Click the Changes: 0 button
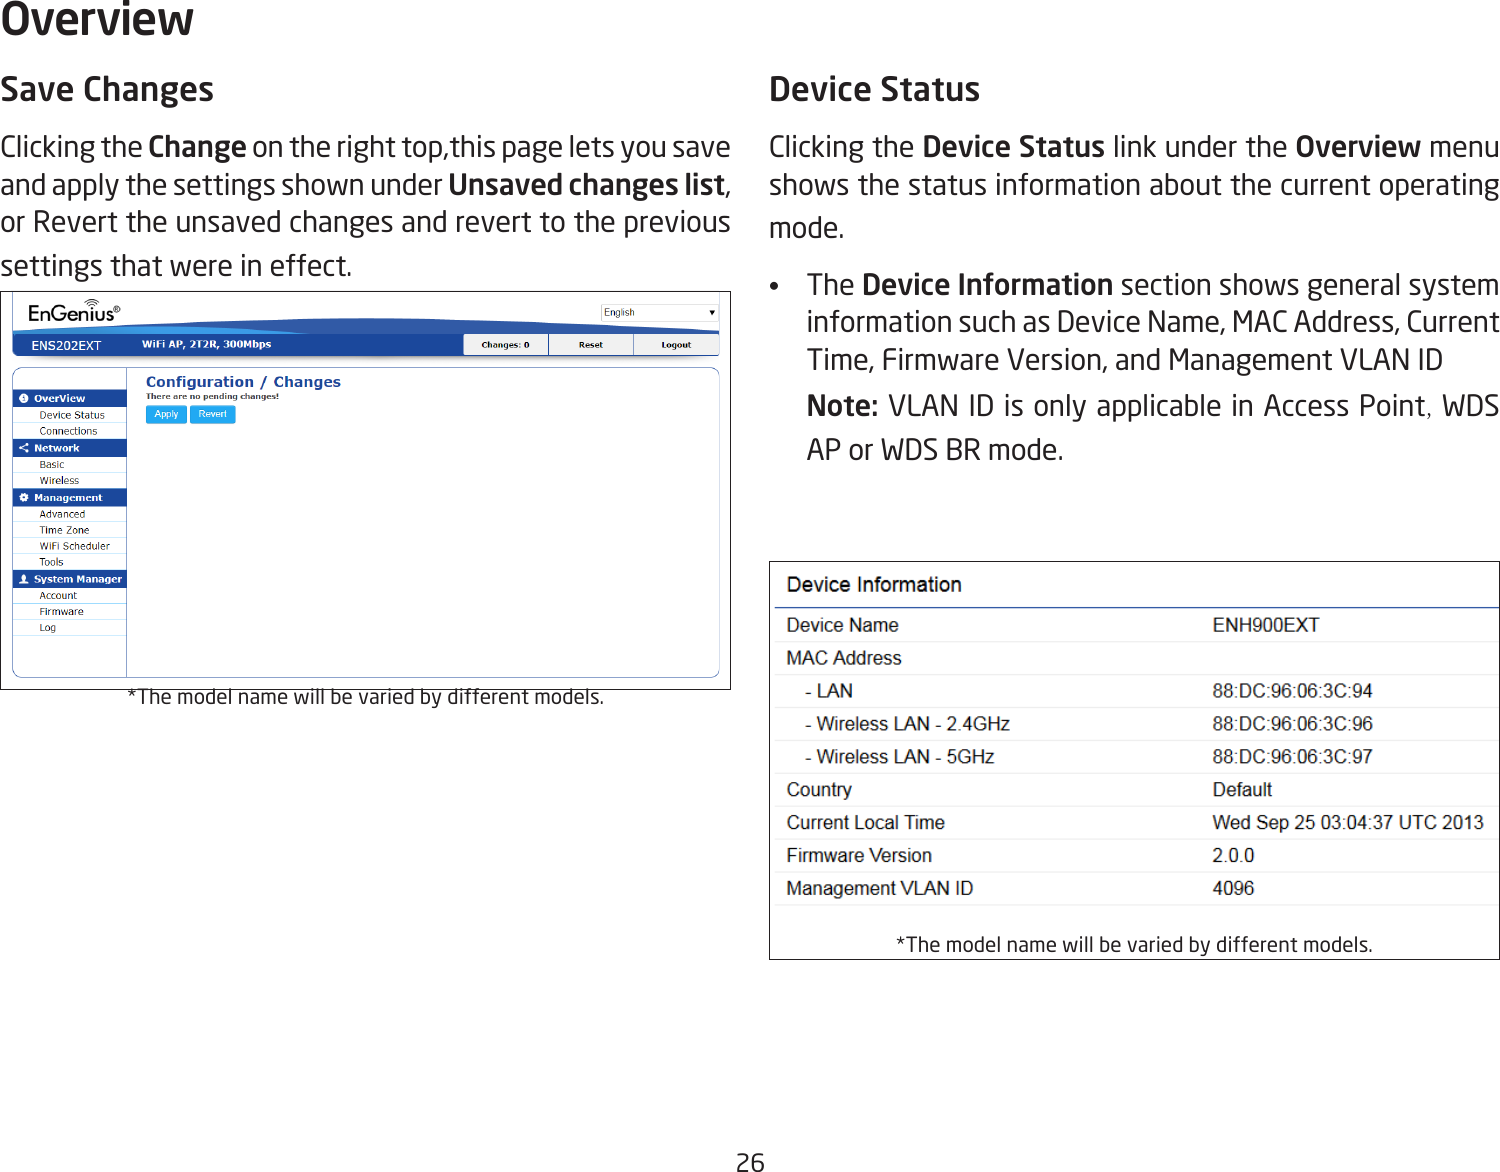 pos(505,345)
